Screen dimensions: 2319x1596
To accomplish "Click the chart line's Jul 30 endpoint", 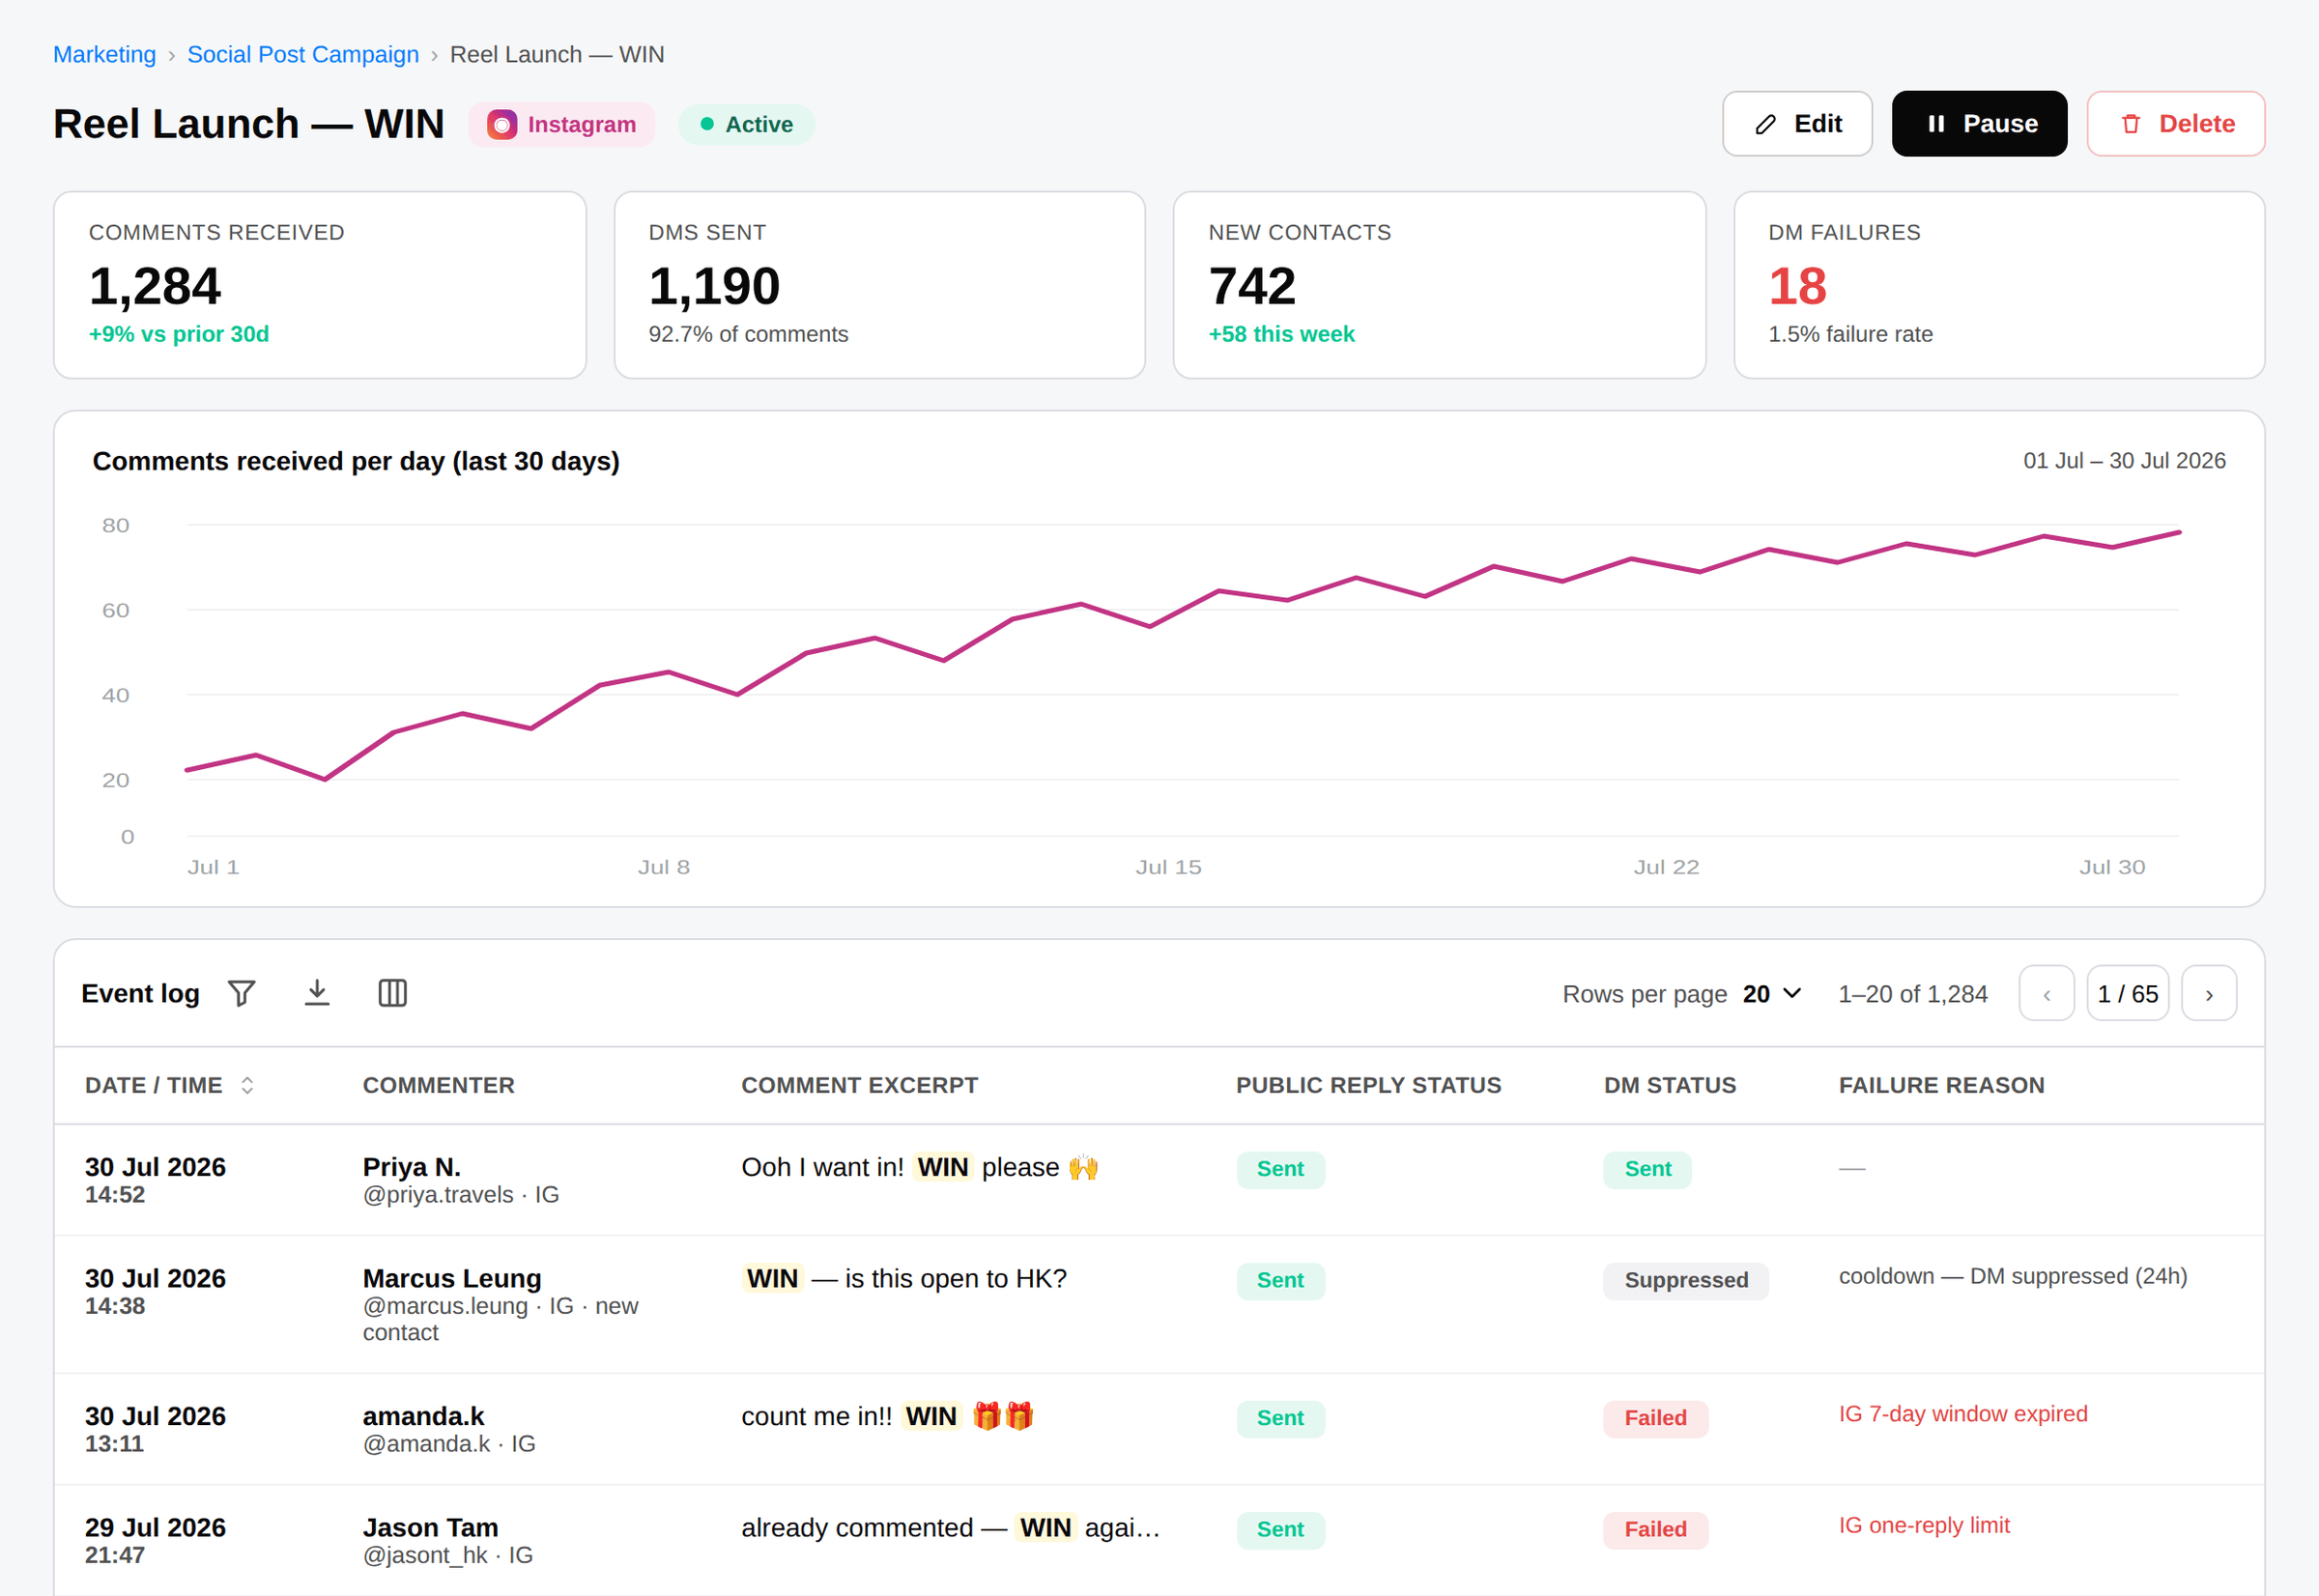I will [2179, 533].
